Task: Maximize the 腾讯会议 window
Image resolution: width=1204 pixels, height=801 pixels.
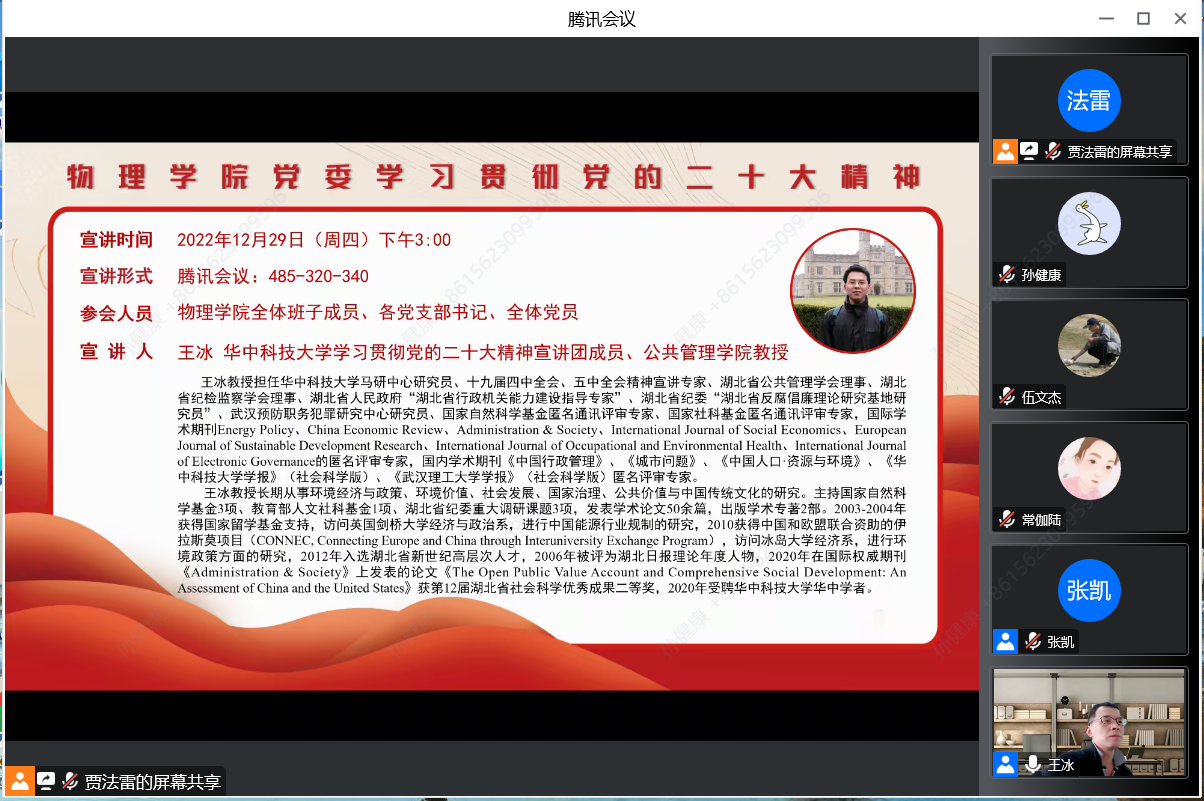Action: point(1143,18)
